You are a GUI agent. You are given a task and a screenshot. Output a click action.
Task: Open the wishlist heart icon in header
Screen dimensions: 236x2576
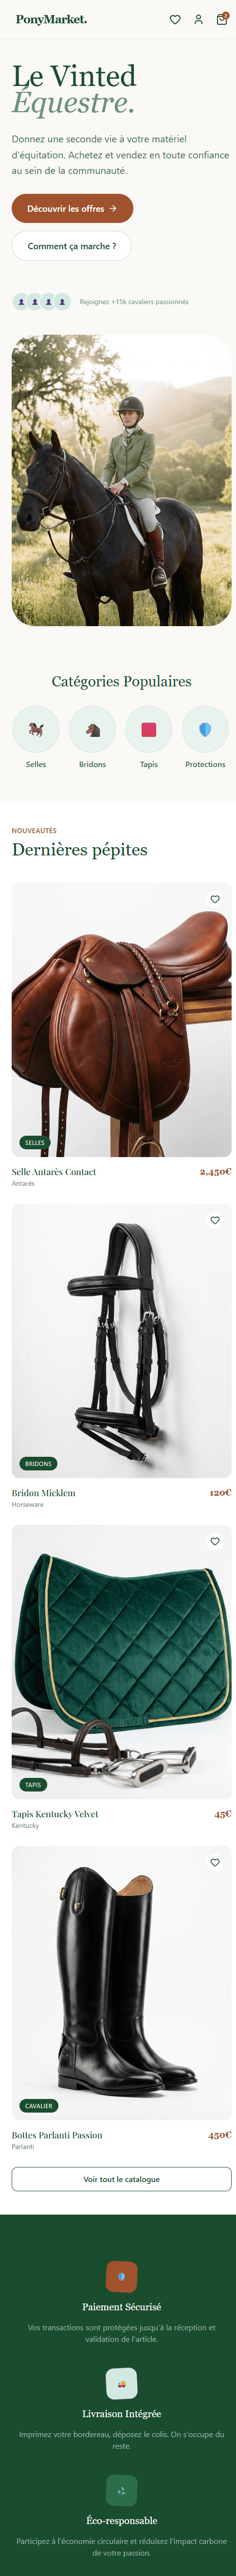point(175,19)
